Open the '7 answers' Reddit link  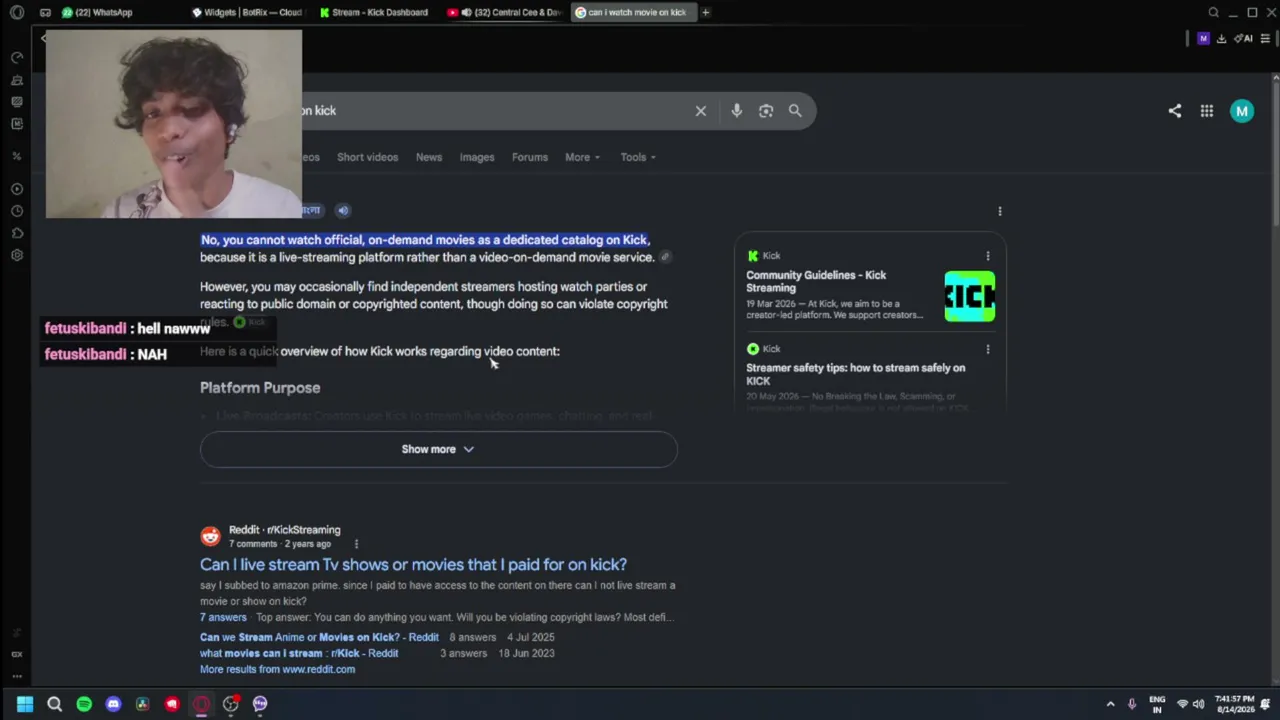223,617
